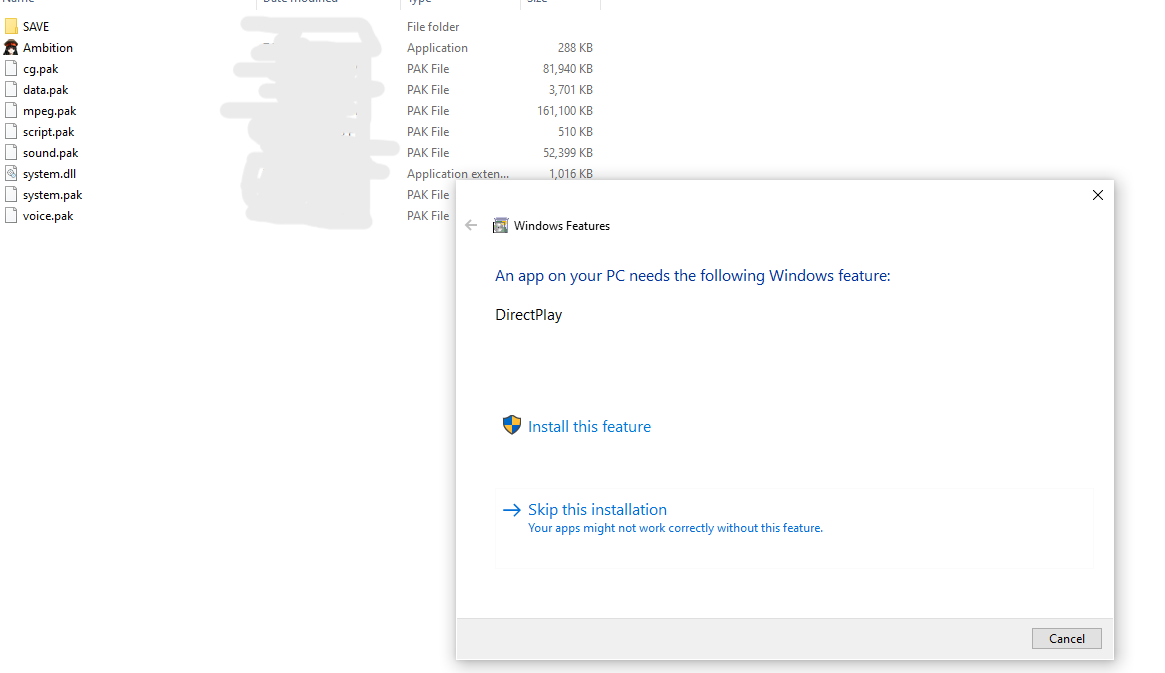Select the file name sound.pak
The height and width of the screenshot is (673, 1165).
click(x=51, y=153)
